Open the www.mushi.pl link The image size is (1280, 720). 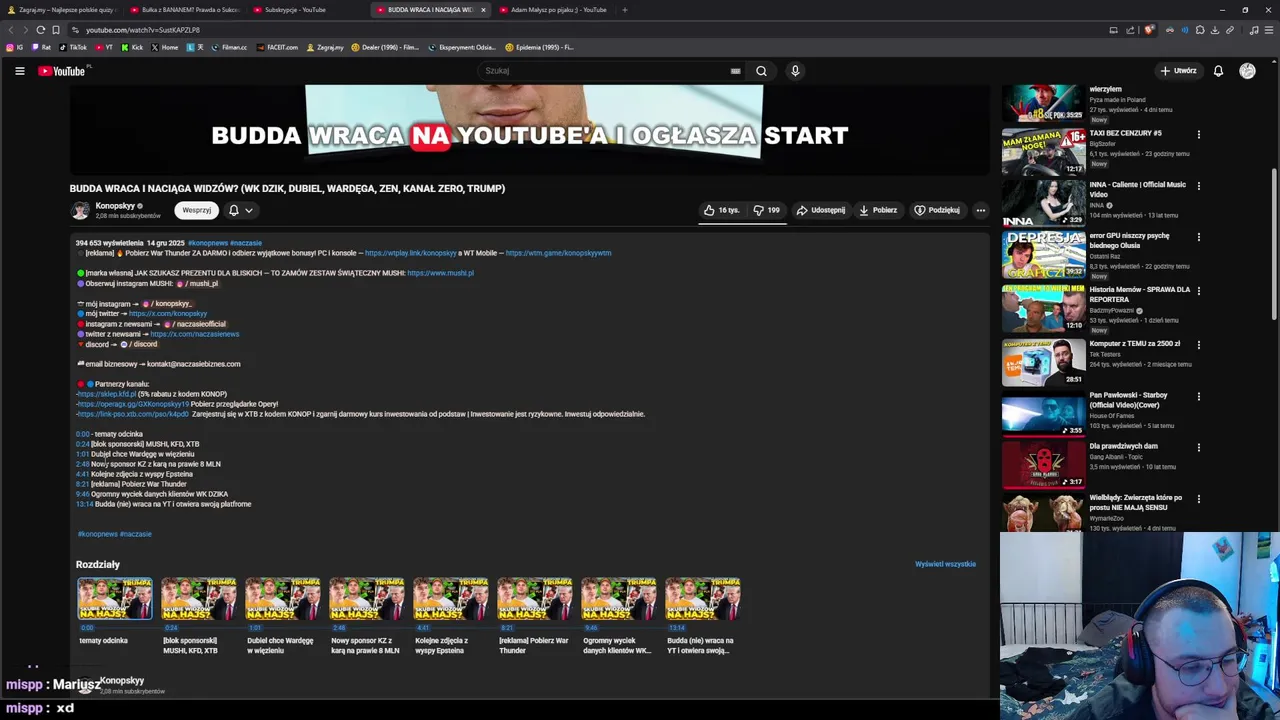pos(440,273)
